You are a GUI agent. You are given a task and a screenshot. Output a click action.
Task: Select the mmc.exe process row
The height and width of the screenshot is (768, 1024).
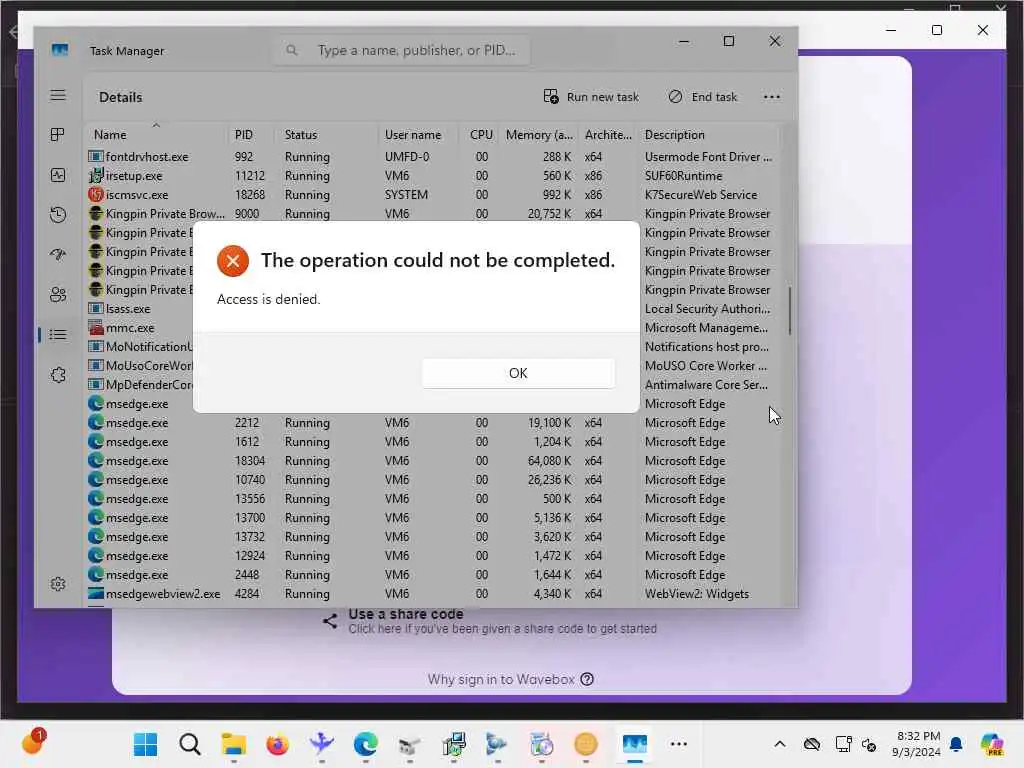coord(140,328)
